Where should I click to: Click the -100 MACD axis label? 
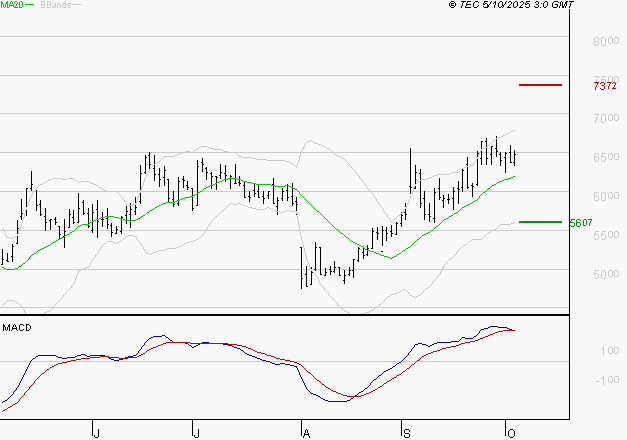(x=607, y=380)
